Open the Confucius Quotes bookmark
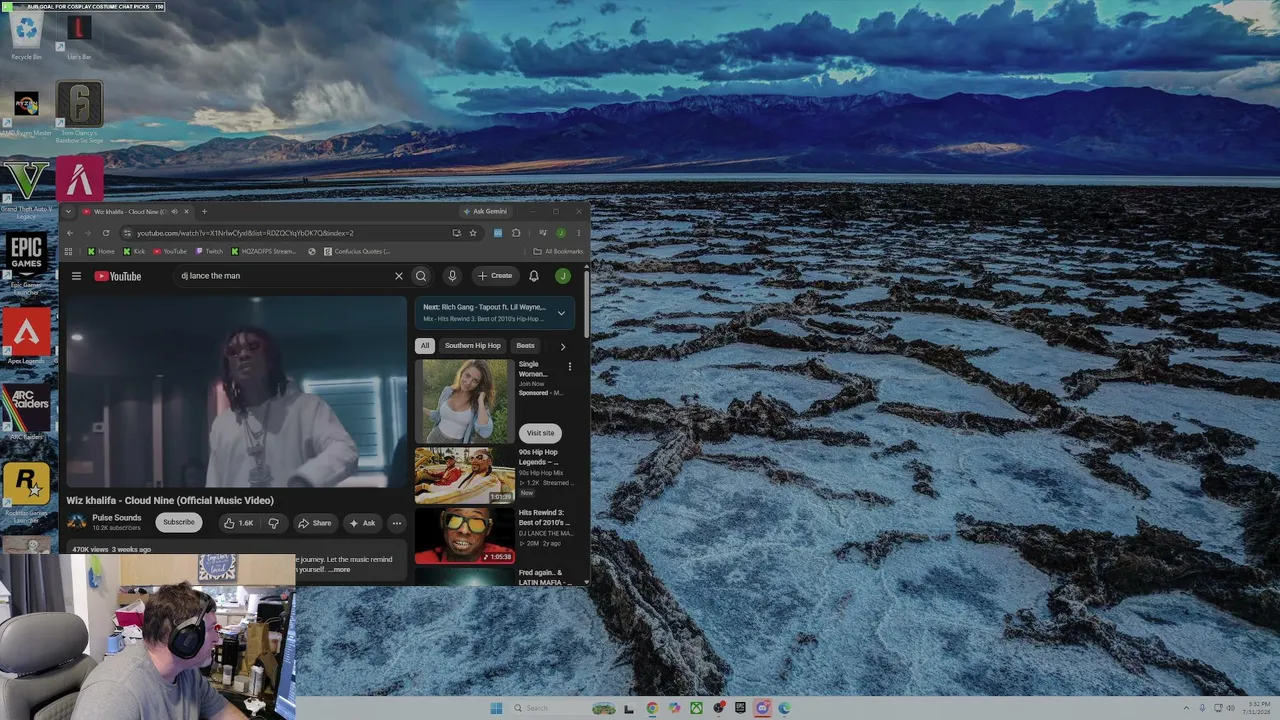 coord(356,252)
